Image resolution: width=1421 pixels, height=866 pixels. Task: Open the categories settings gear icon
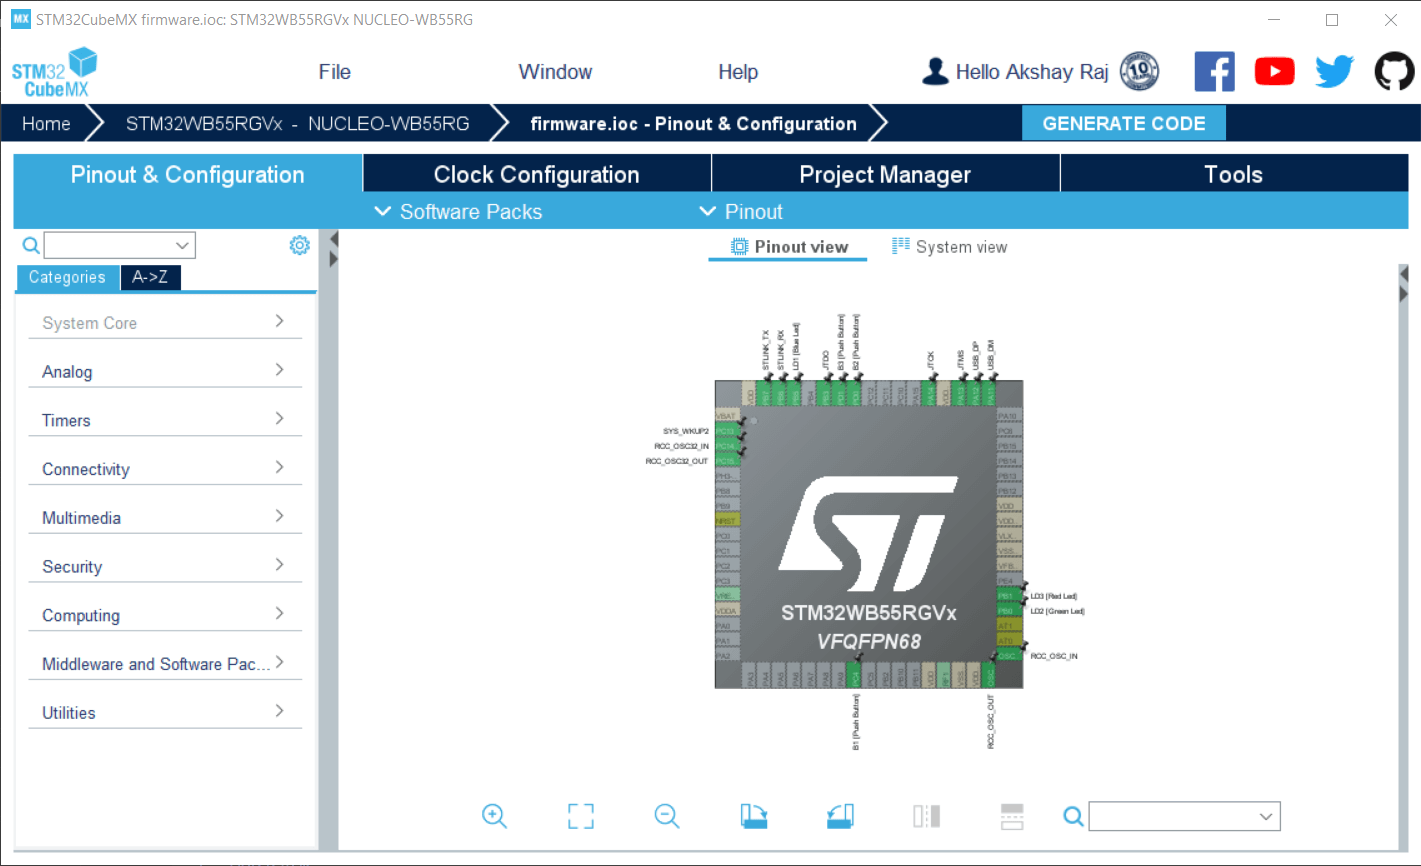pyautogui.click(x=299, y=245)
